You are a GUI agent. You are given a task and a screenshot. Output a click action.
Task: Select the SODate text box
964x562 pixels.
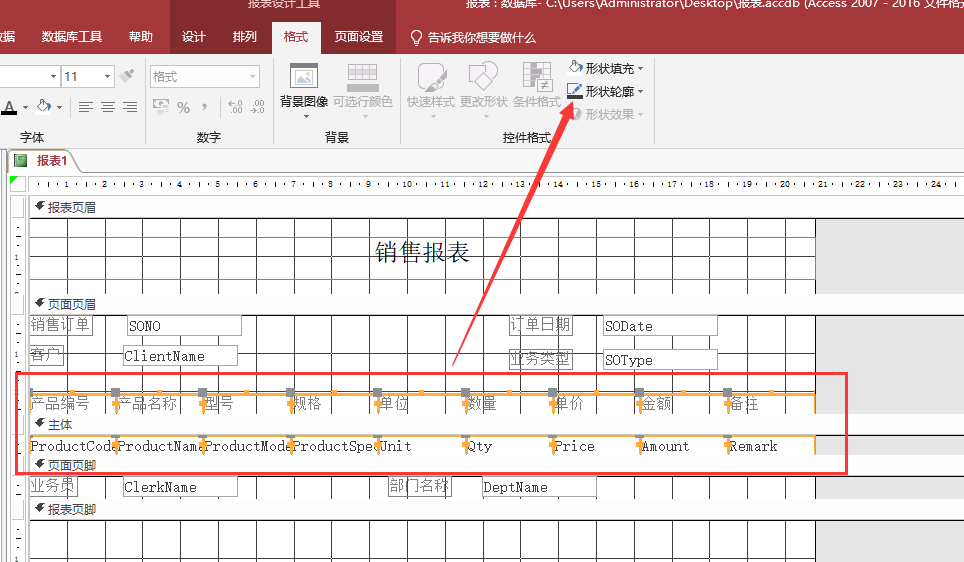660,326
